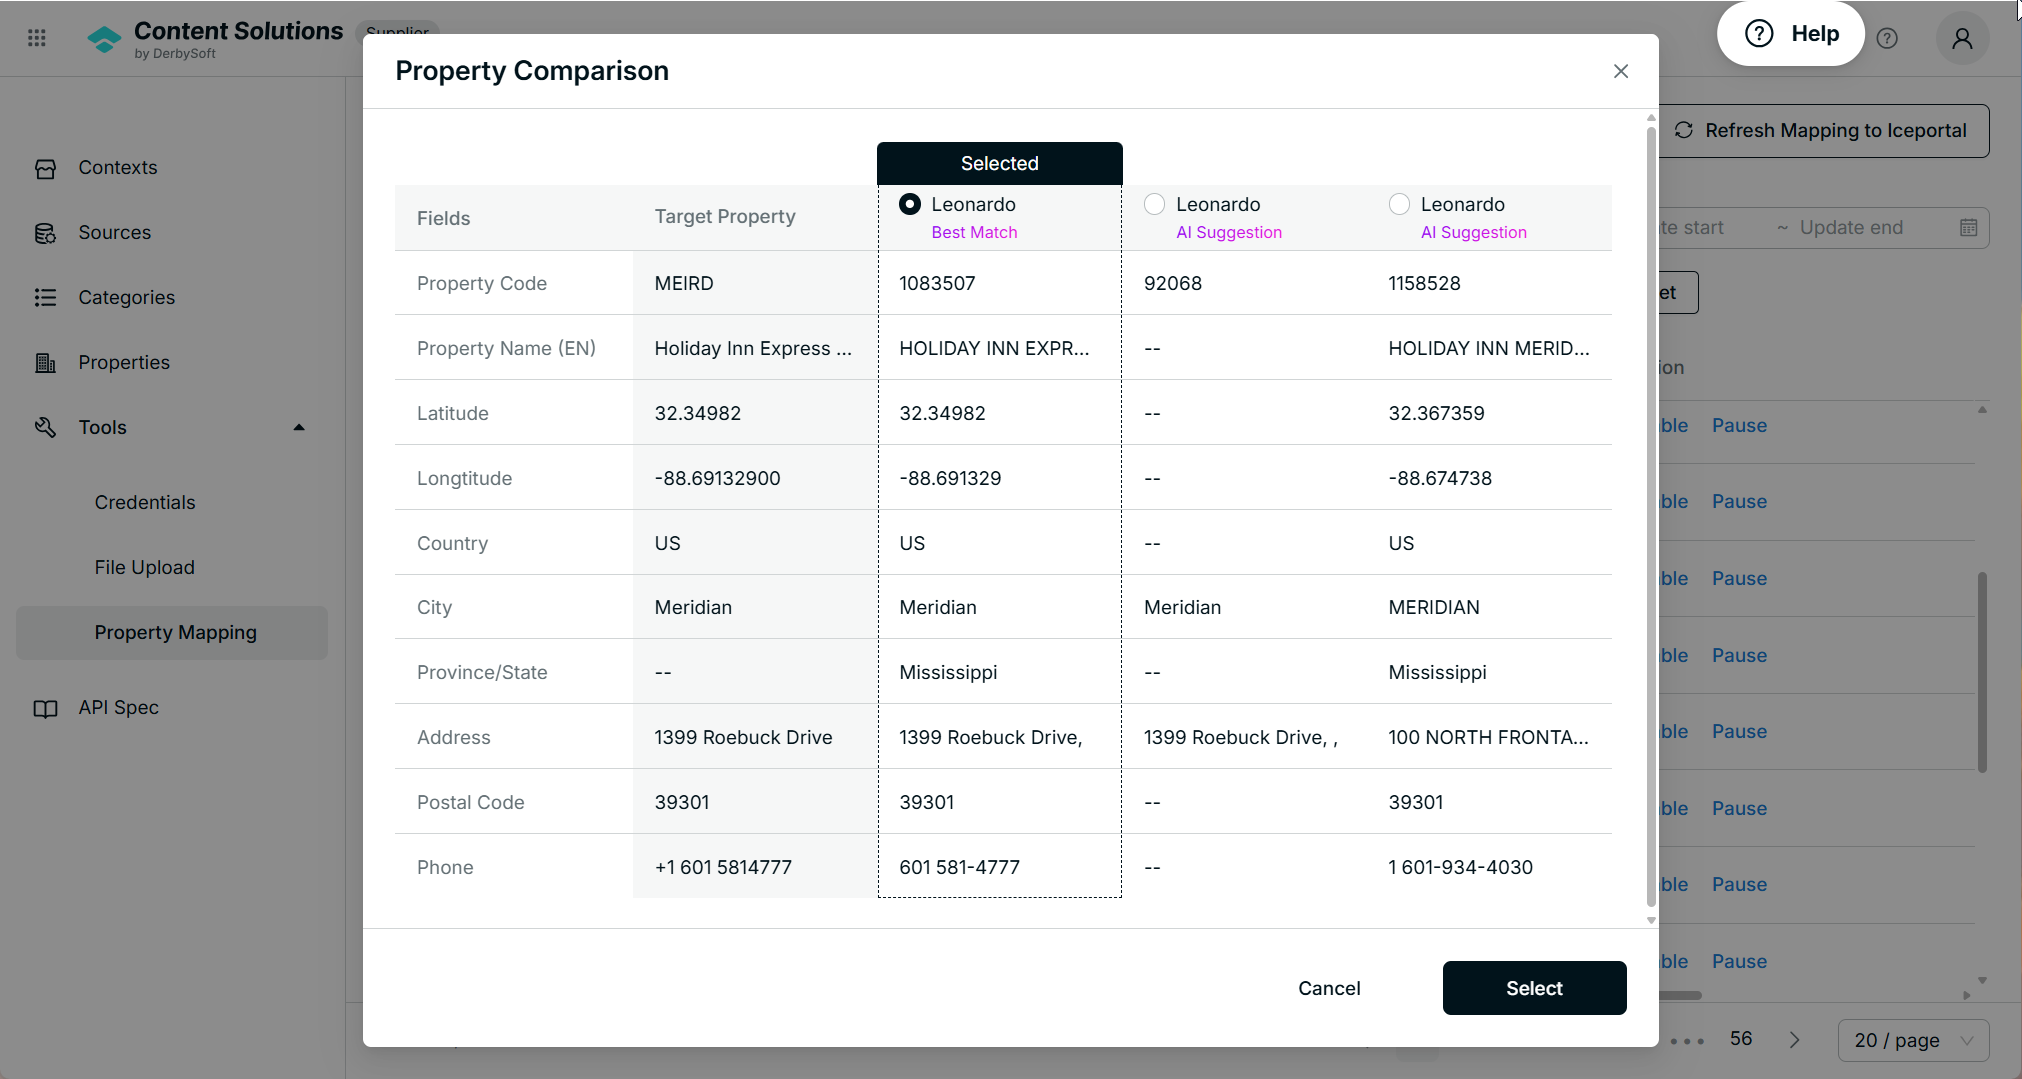The width and height of the screenshot is (2022, 1079).
Task: Click the pagination ellipsis dots
Action: tap(1687, 1041)
